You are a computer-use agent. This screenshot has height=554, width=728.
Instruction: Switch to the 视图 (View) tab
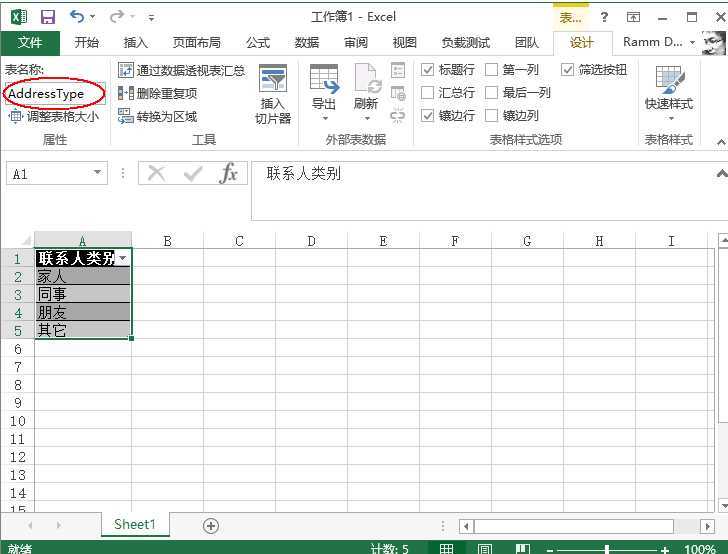pyautogui.click(x=404, y=43)
